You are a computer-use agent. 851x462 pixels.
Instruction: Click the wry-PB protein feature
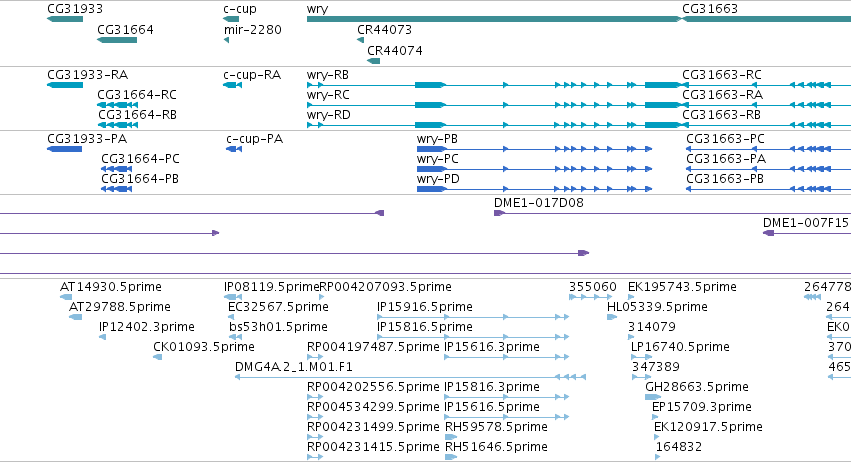[534, 149]
